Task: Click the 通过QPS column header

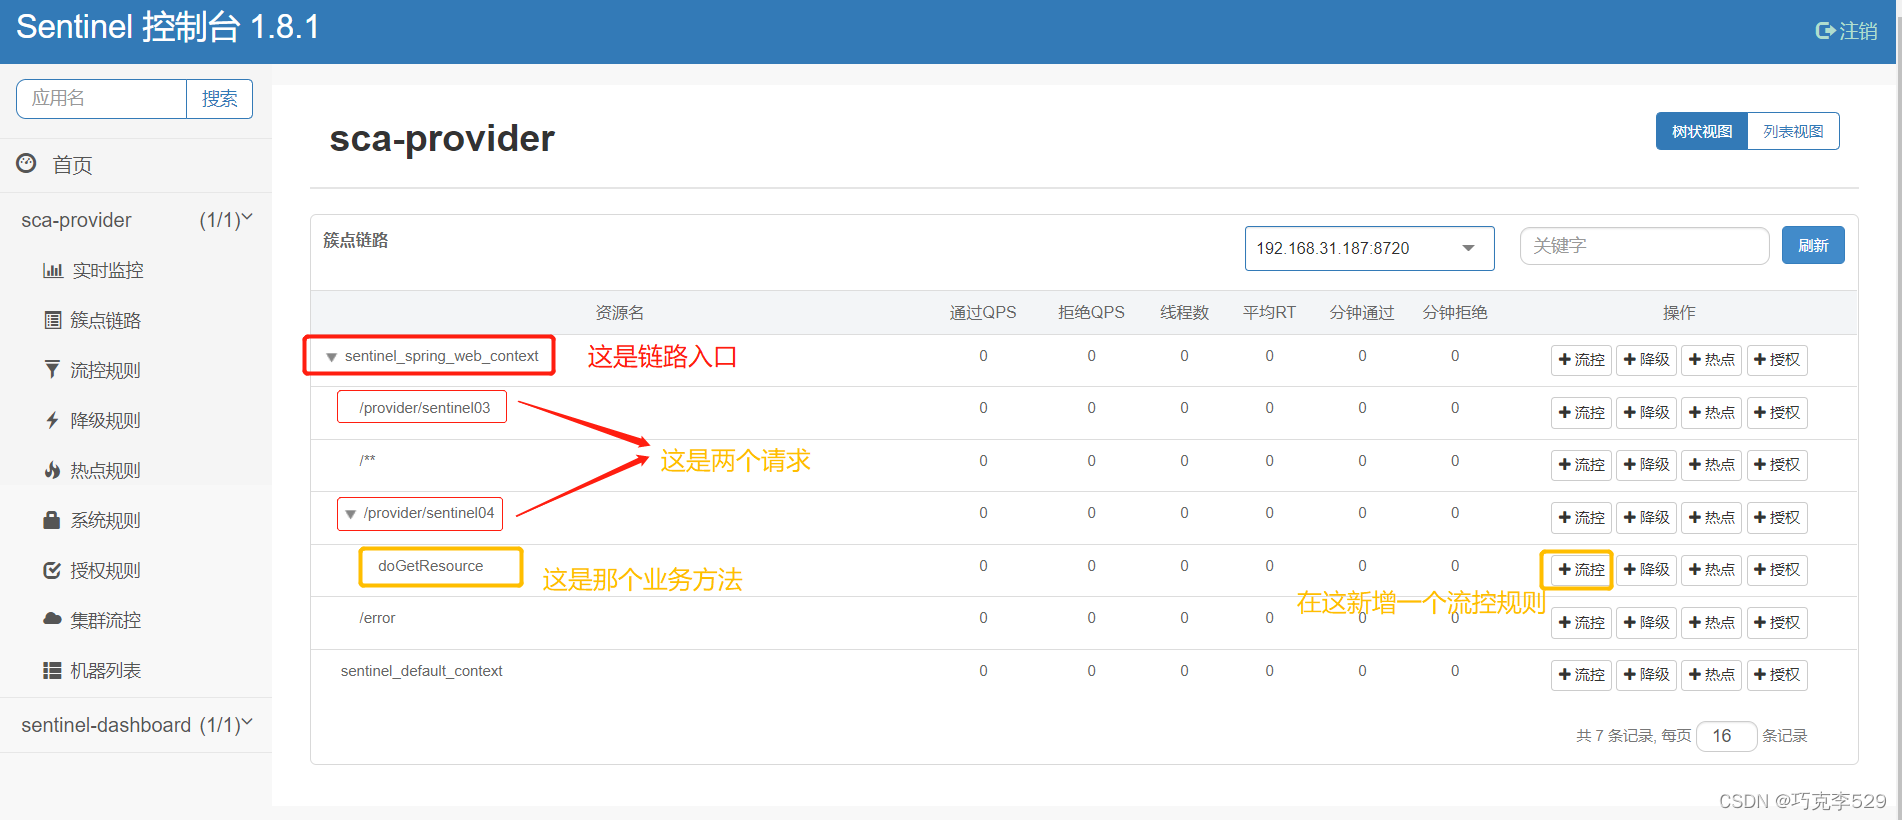Action: 983,313
